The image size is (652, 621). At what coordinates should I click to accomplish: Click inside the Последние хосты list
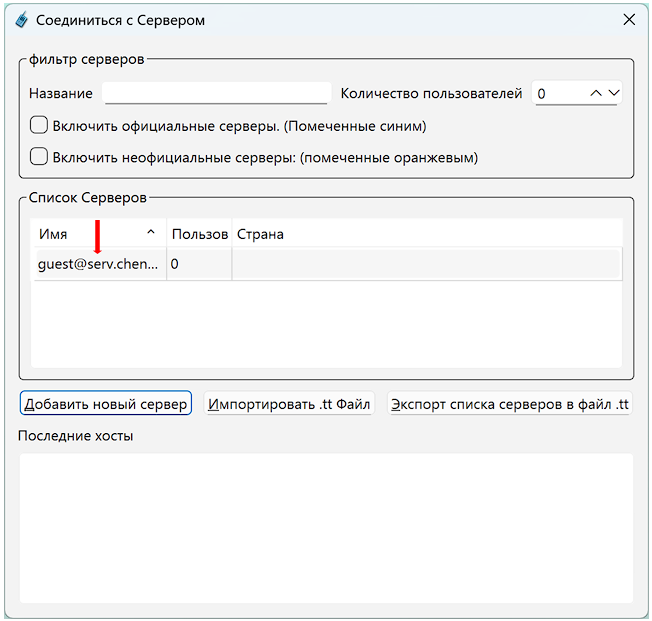(326, 528)
